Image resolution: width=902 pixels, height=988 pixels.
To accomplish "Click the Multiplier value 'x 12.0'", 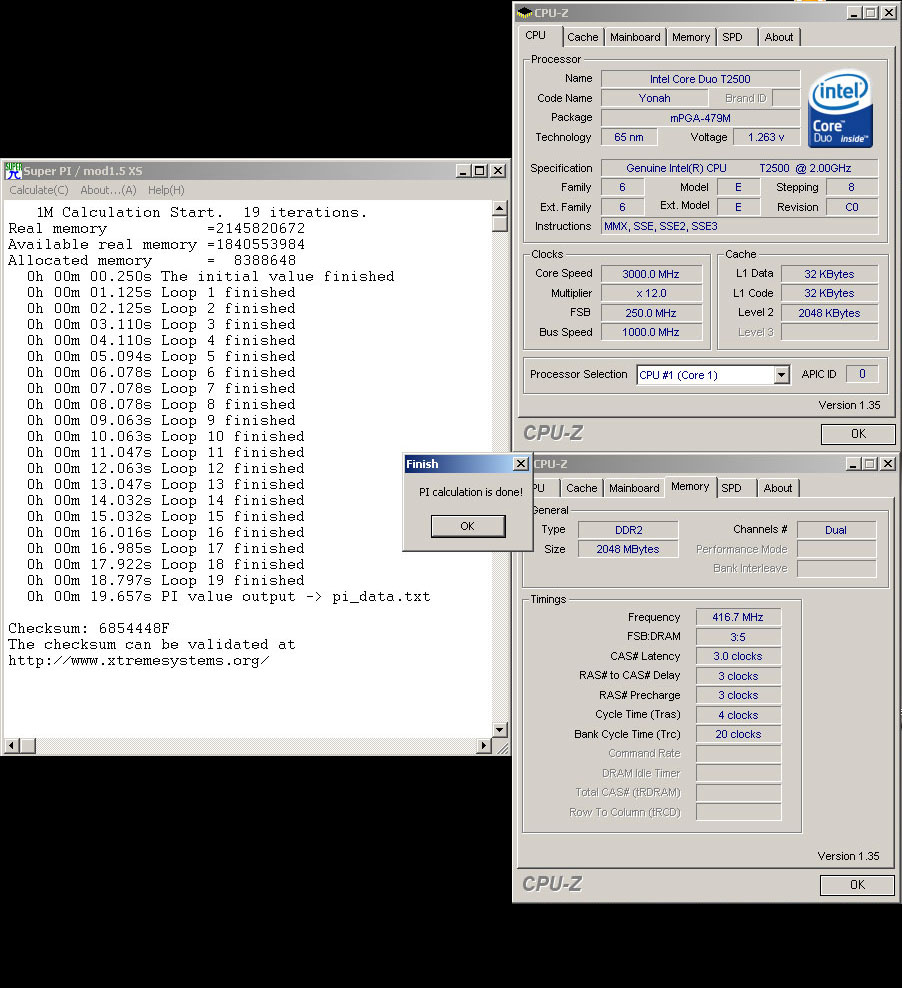I will (x=651, y=294).
